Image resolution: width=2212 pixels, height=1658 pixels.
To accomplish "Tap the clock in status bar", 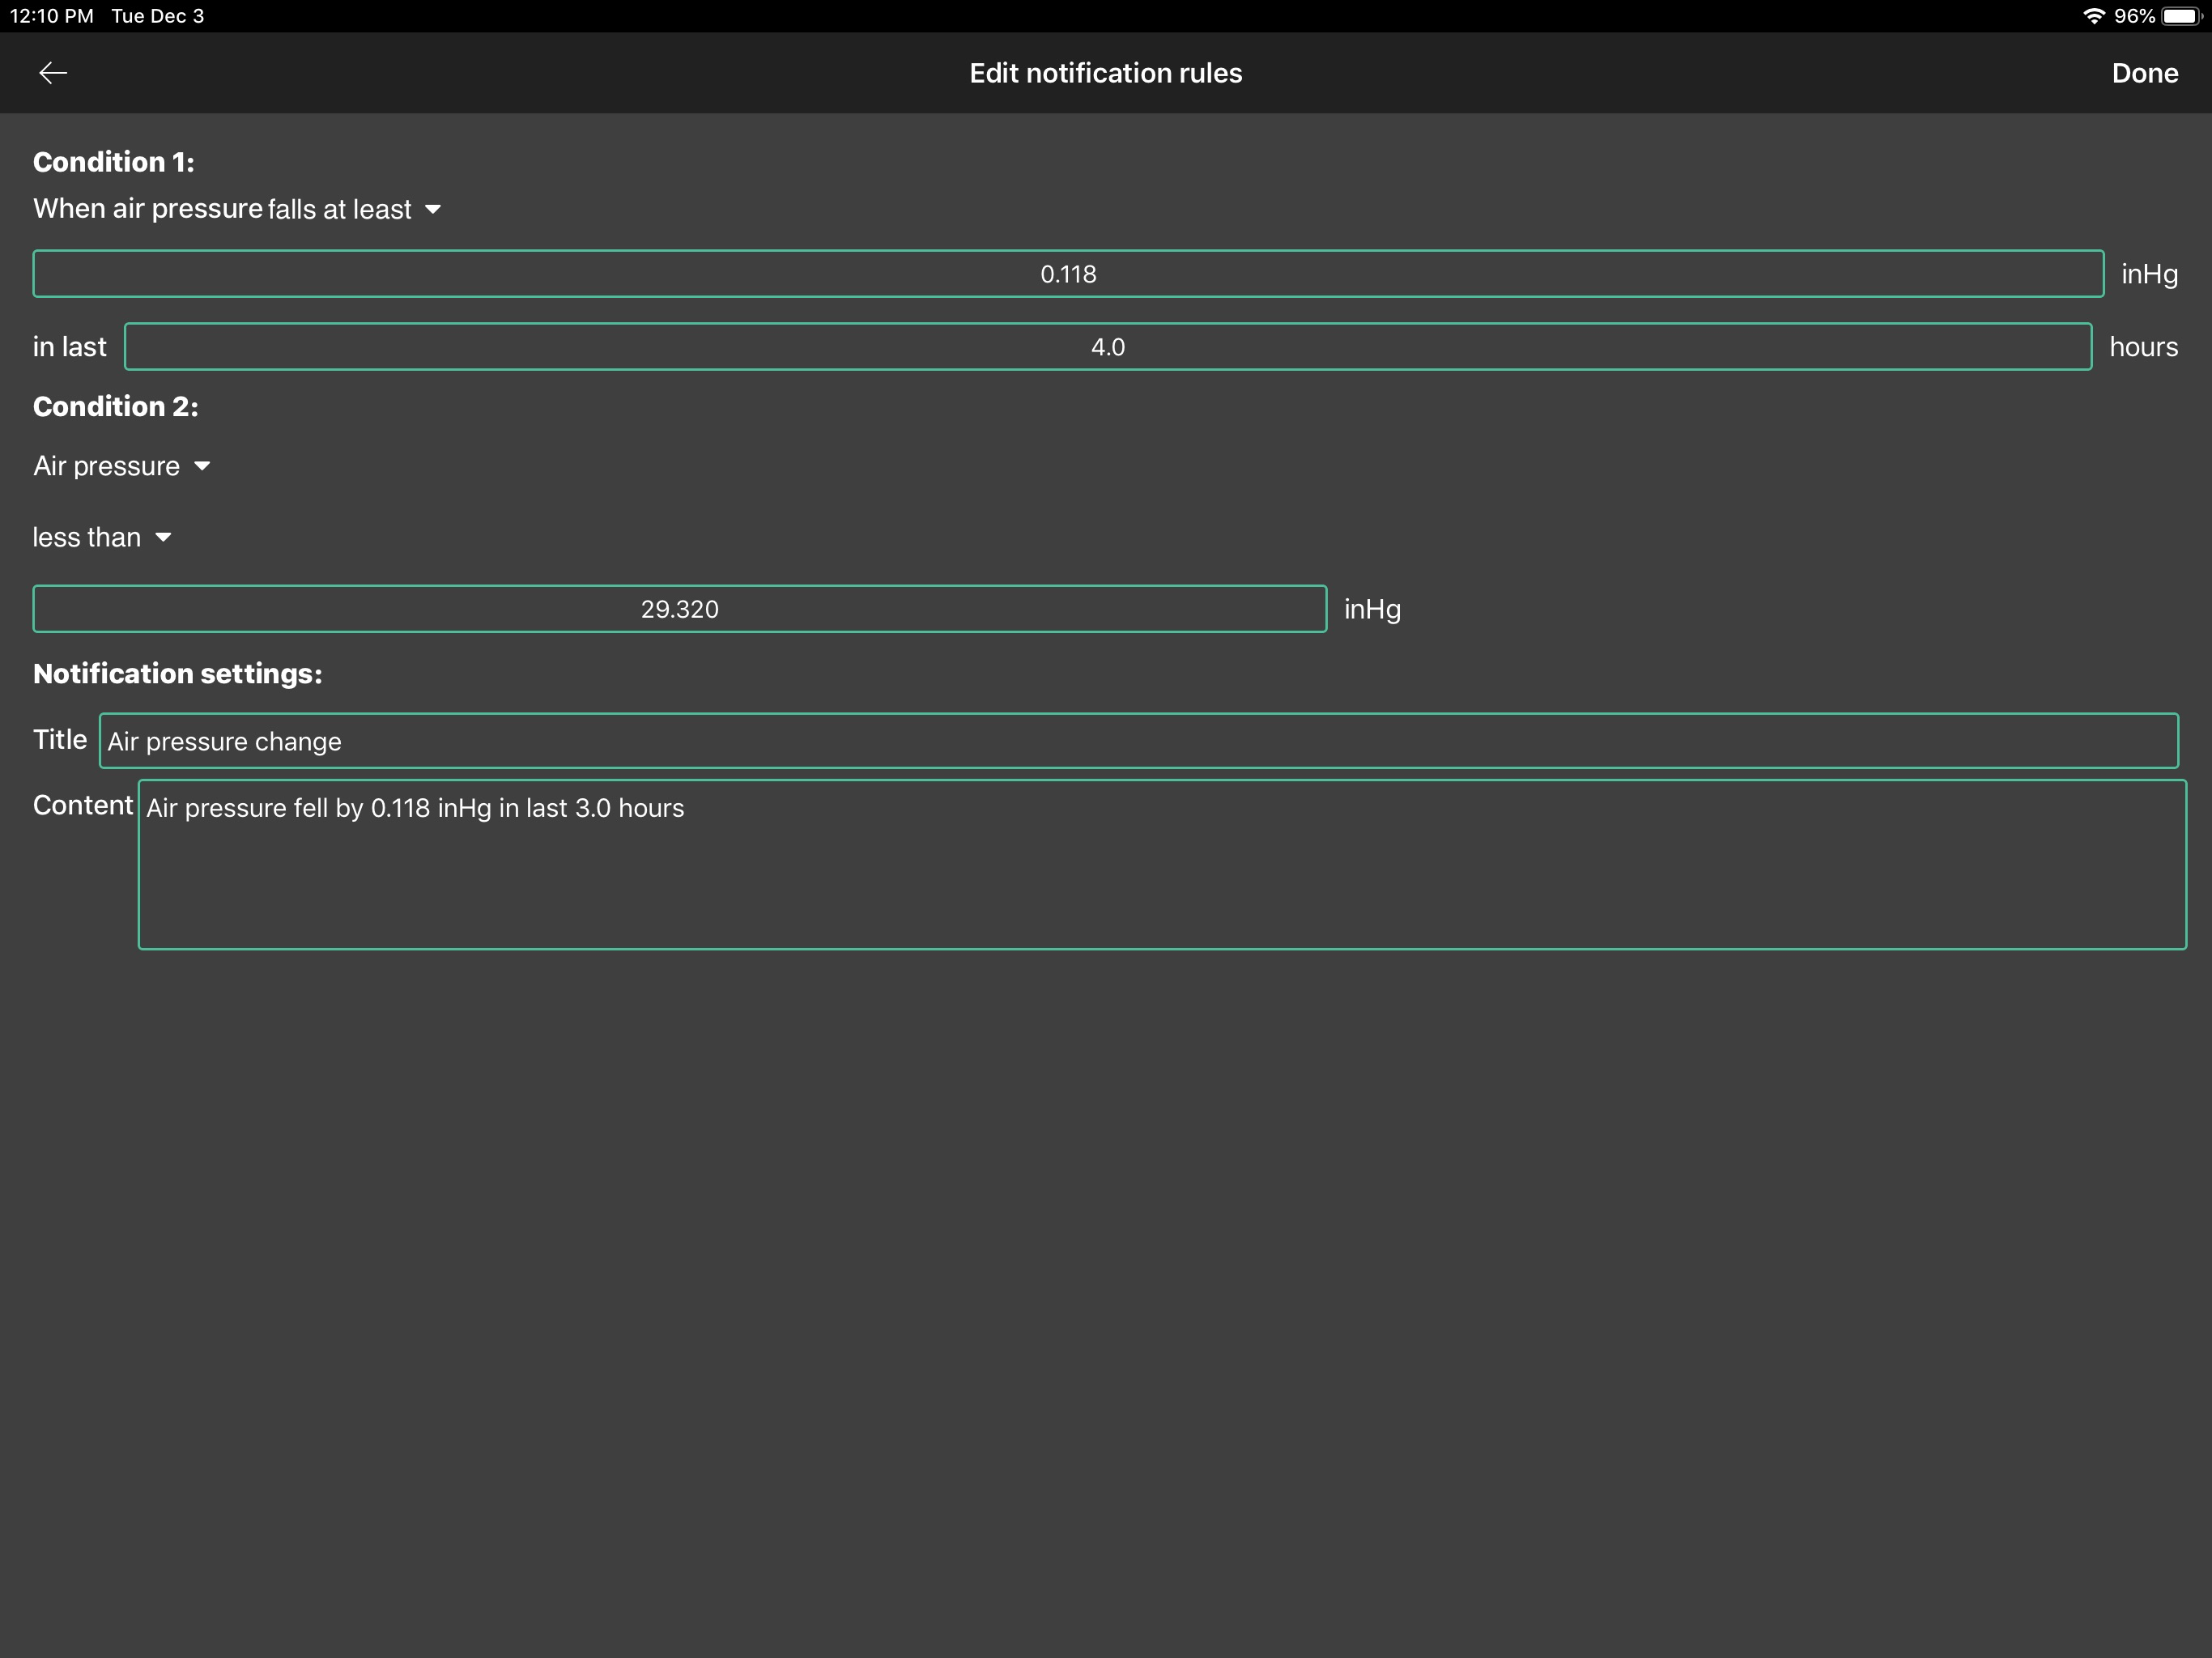I will coord(52,16).
